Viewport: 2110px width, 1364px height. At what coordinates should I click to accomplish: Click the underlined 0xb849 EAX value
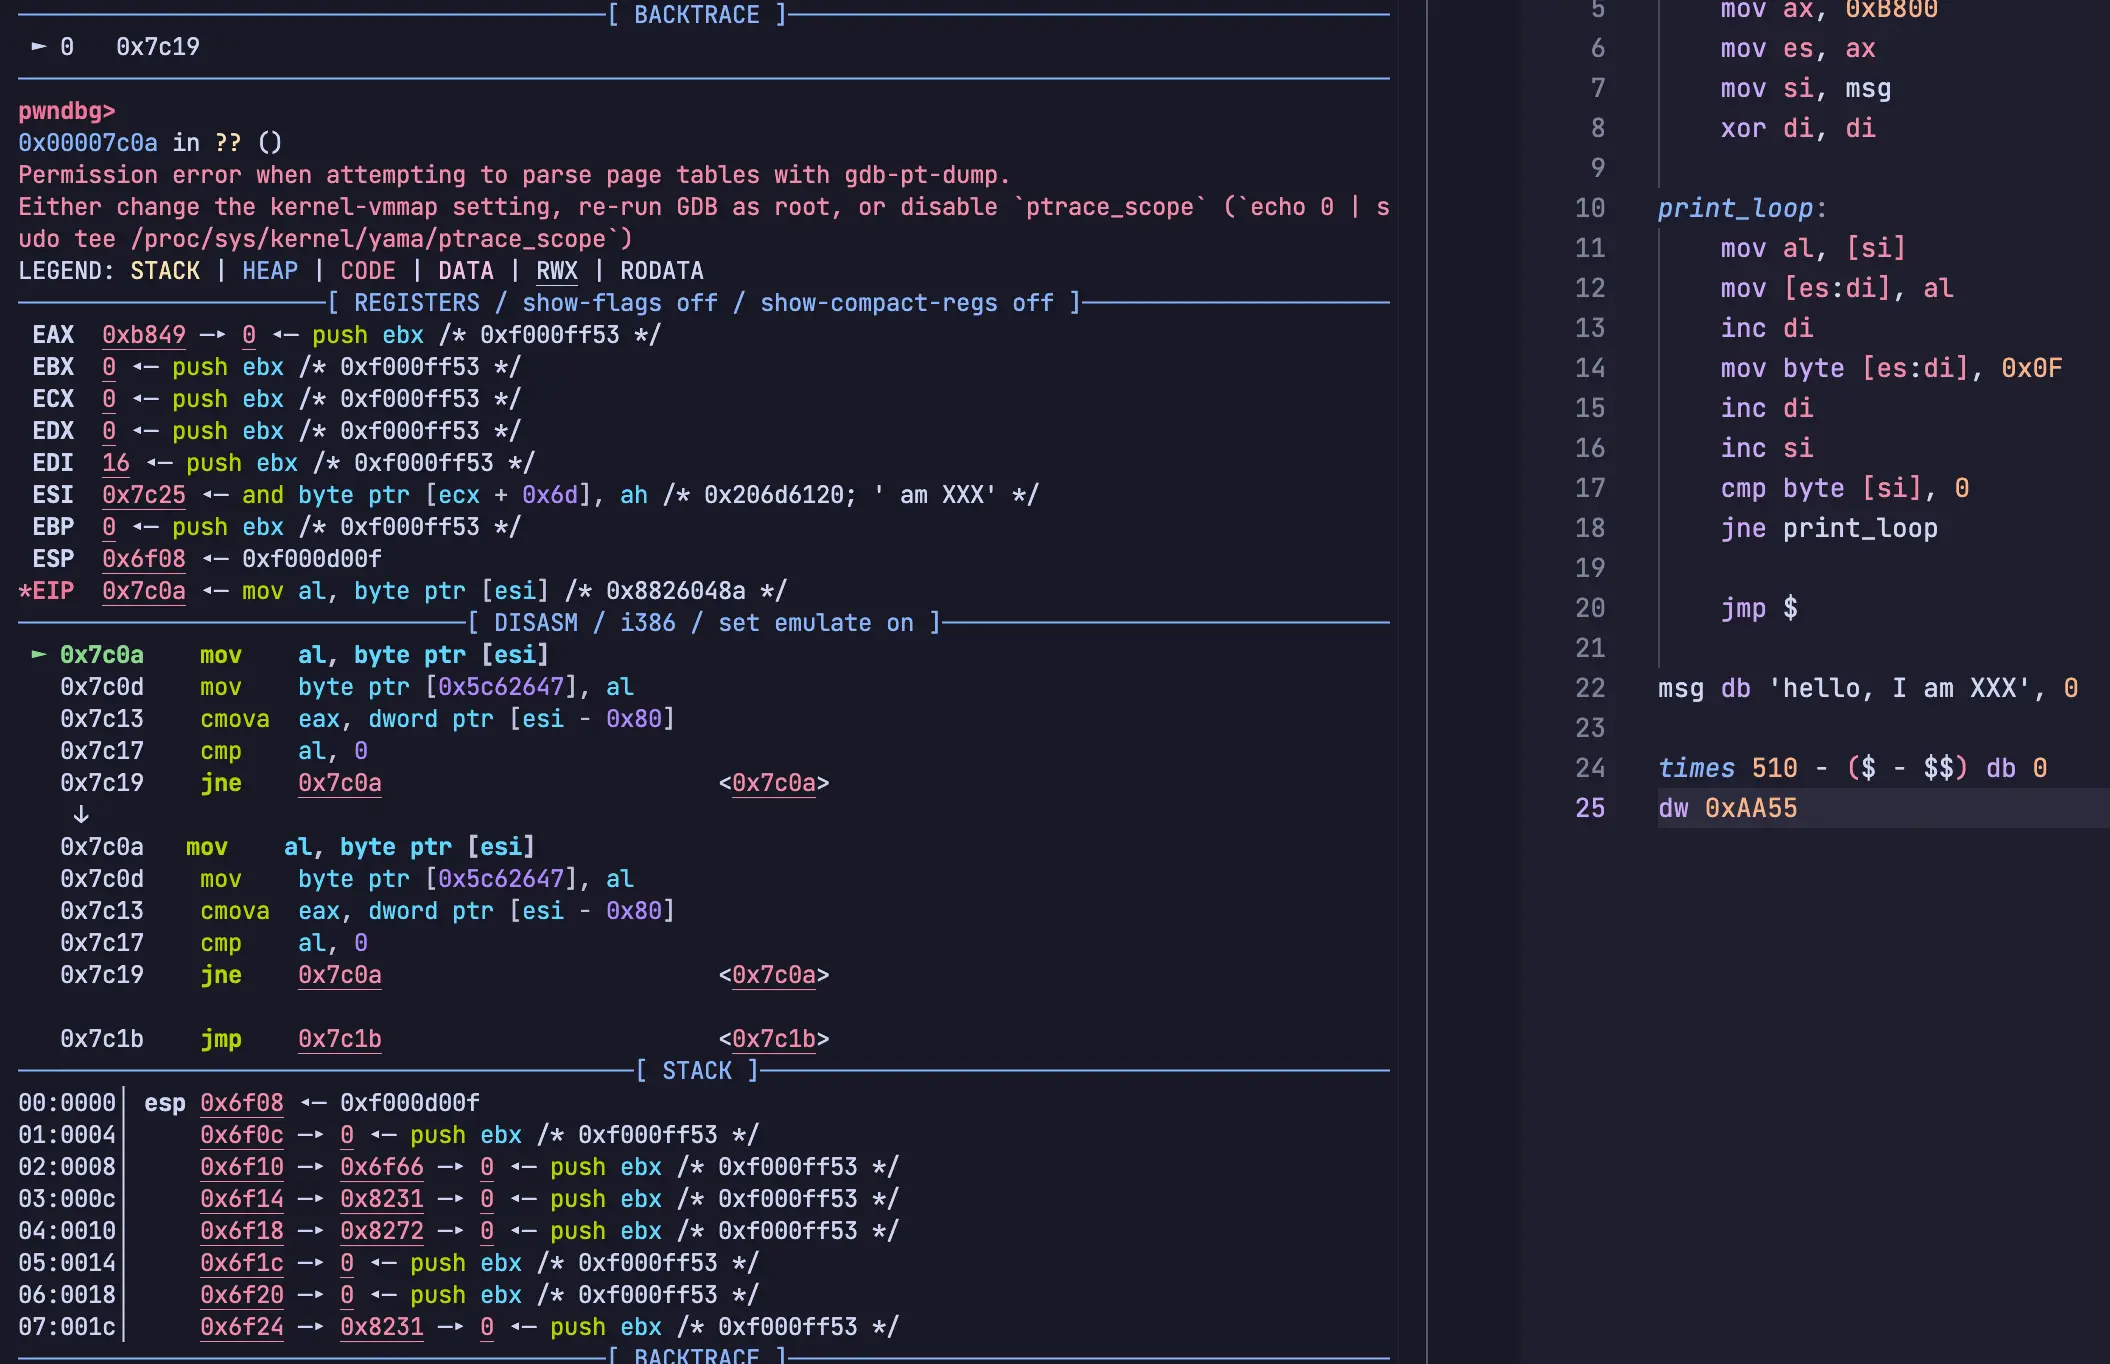(x=143, y=335)
